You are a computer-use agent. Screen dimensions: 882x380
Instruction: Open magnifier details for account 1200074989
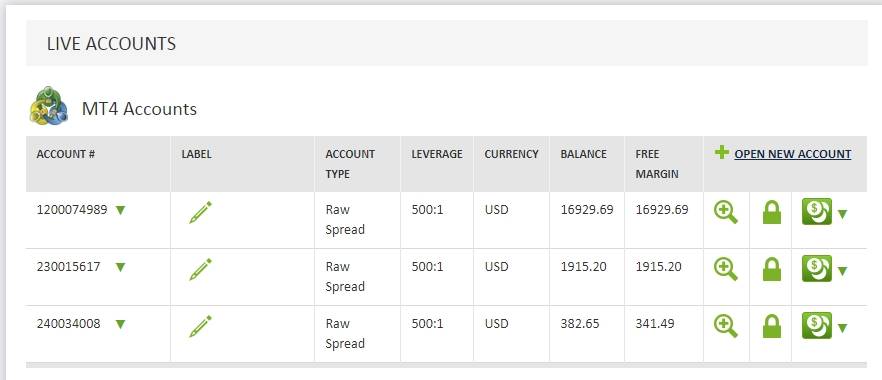726,213
